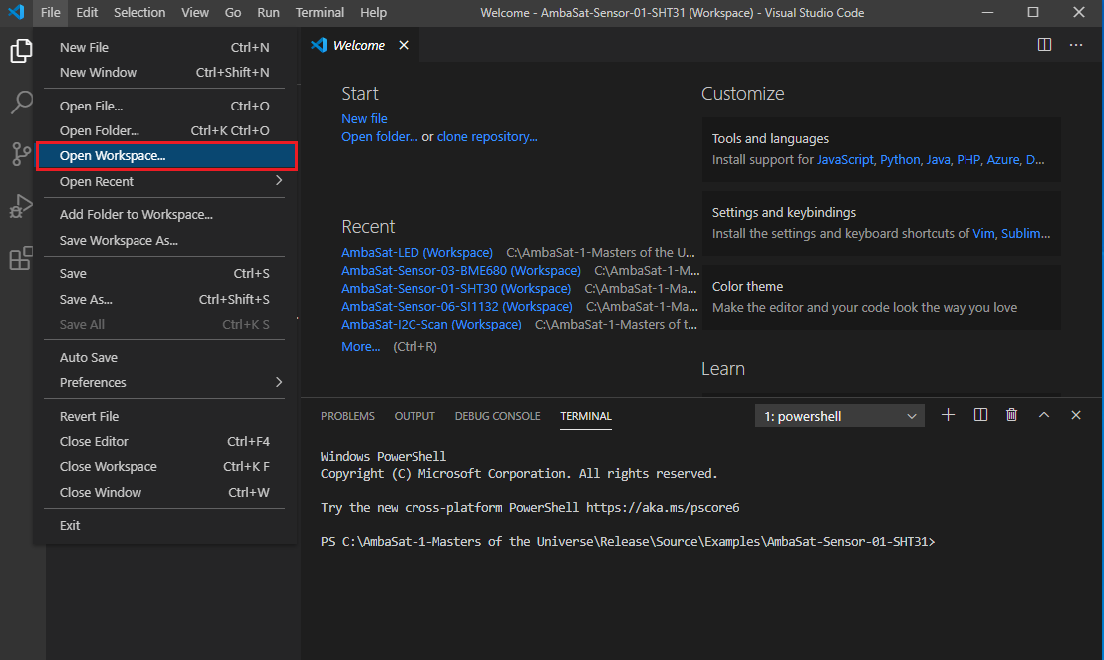1104x660 pixels.
Task: Select the Welcome editor tab
Action: coord(359,45)
